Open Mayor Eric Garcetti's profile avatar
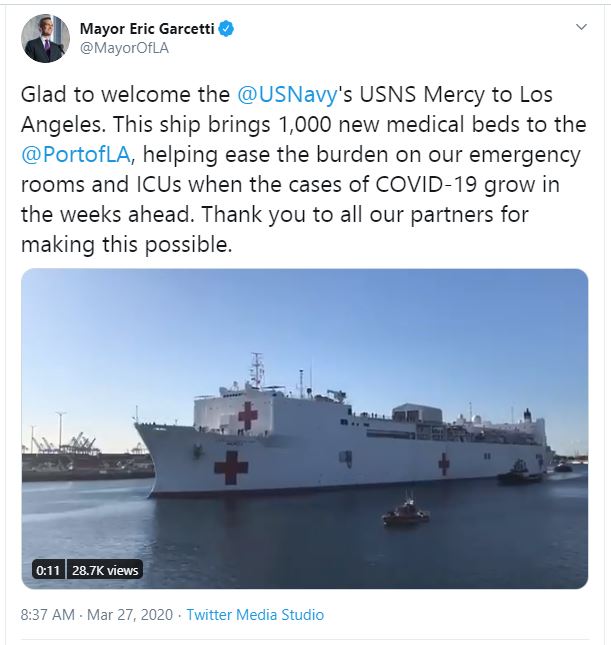The image size is (611, 645). click(x=45, y=38)
